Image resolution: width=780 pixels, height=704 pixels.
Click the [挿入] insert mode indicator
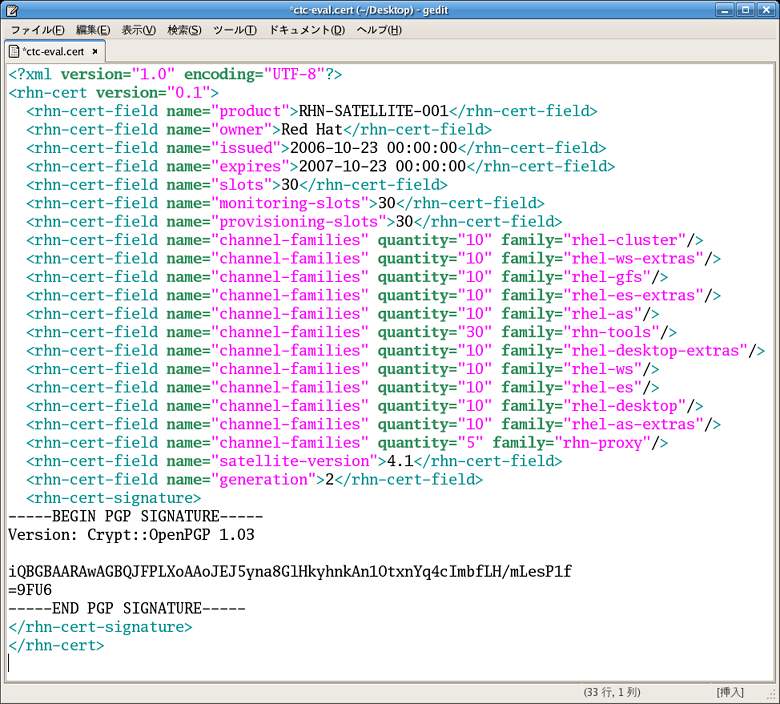(730, 692)
